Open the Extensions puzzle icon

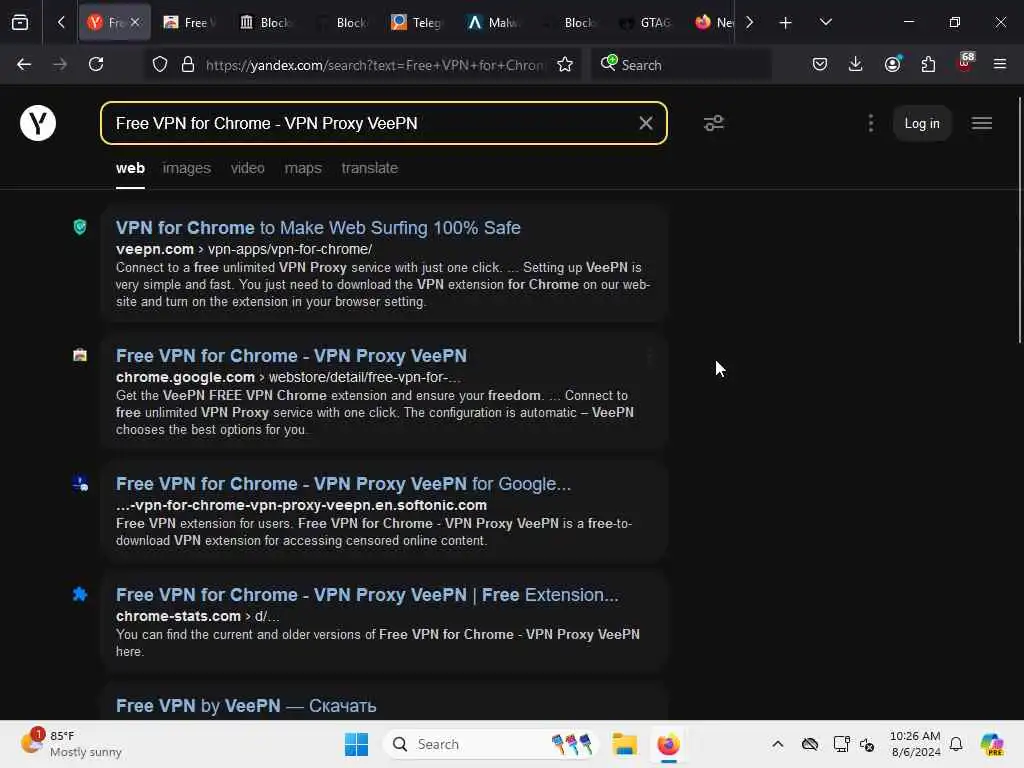click(928, 65)
